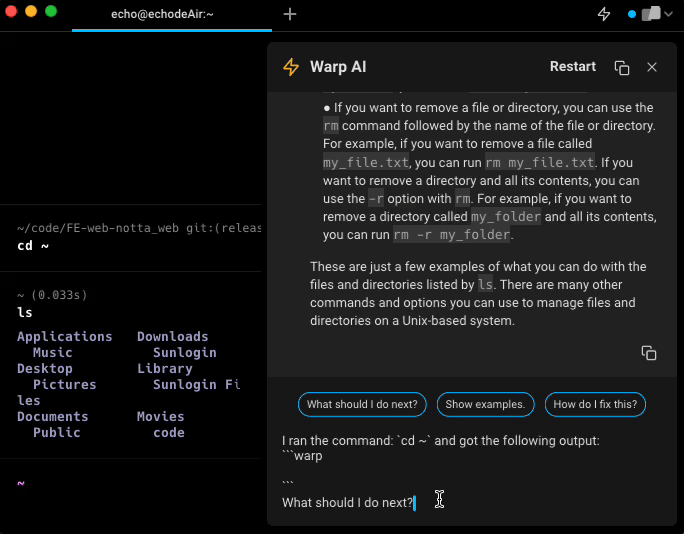The height and width of the screenshot is (534, 684).
Task: Click the Desktop directory in ls output
Action: 44,369
